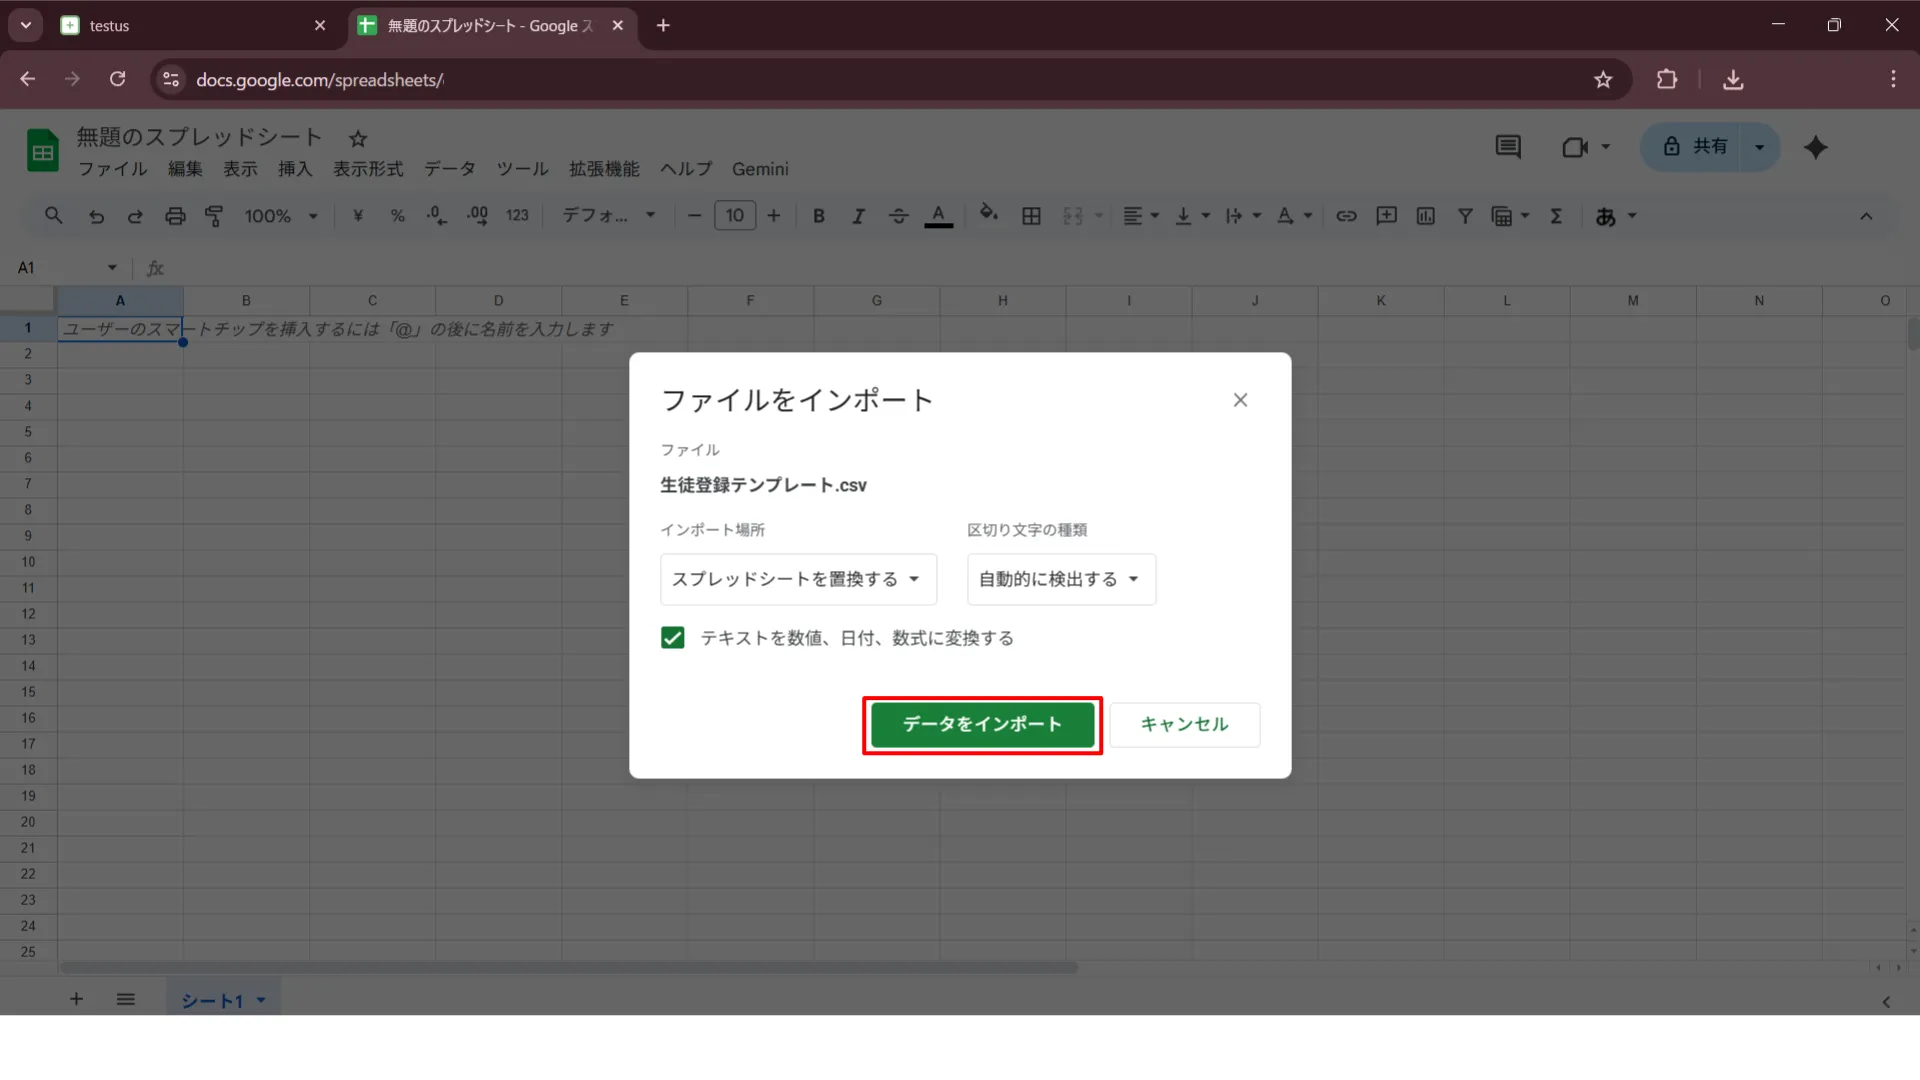1920x1080 pixels.
Task: Toggle bold formatting
Action: 819,216
